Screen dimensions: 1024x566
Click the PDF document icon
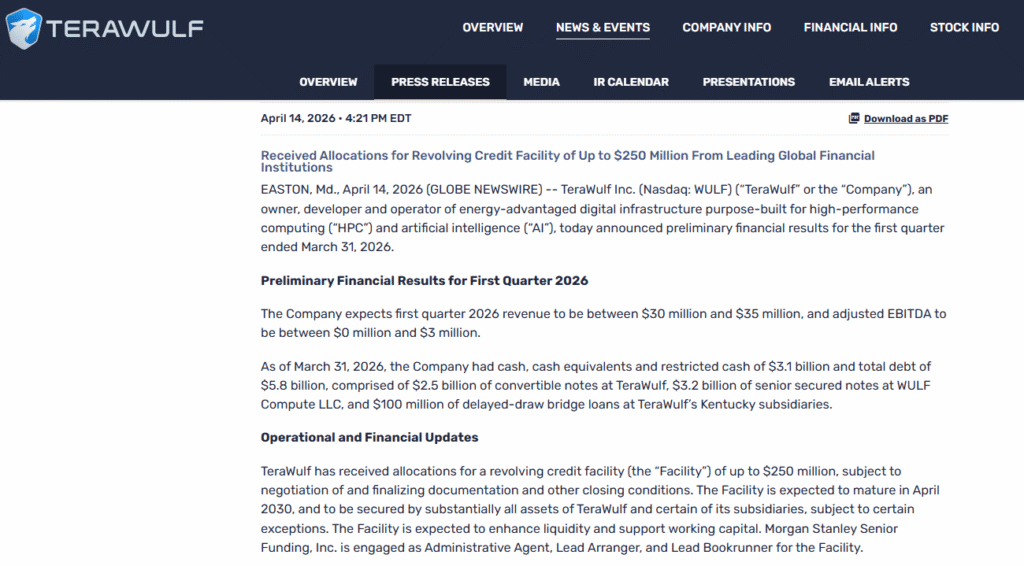pyautogui.click(x=854, y=118)
